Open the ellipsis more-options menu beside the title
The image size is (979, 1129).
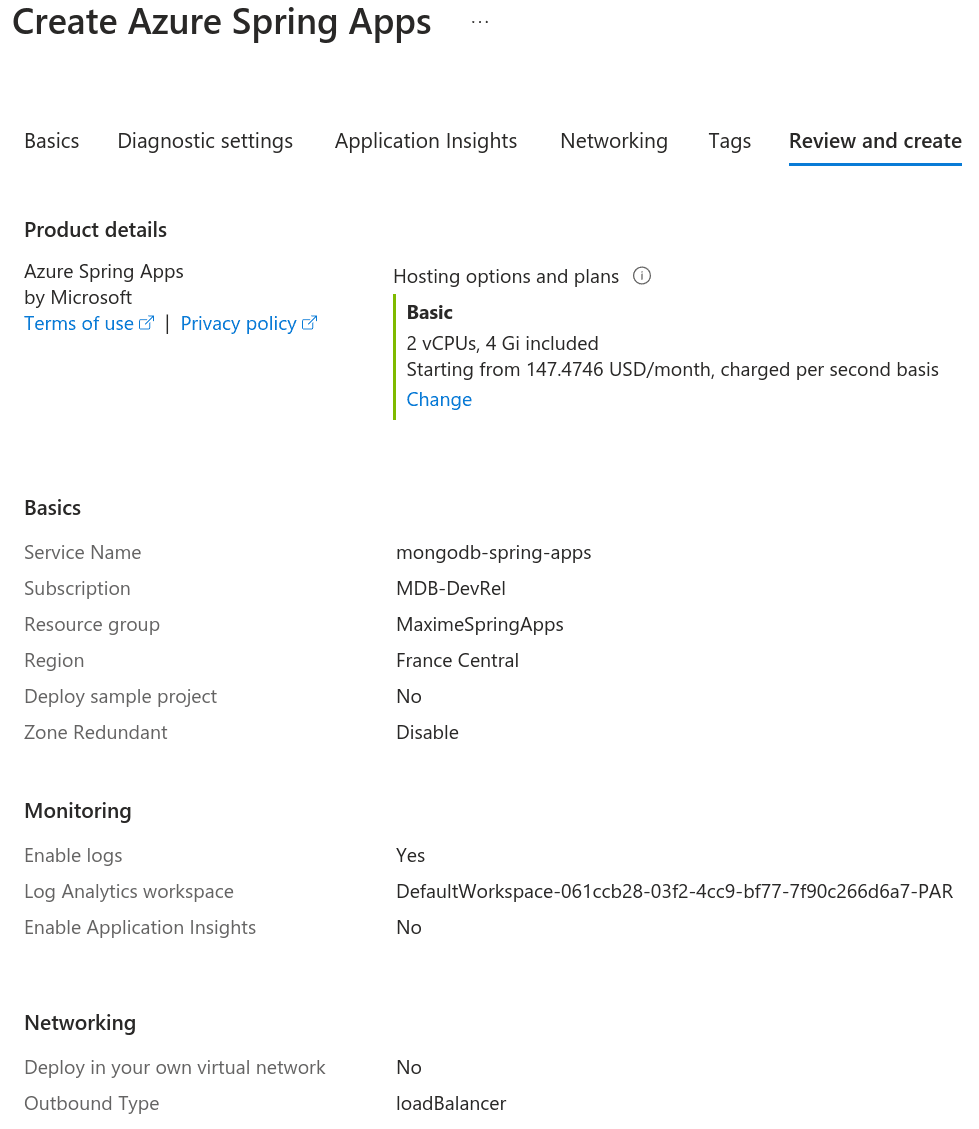coord(480,22)
